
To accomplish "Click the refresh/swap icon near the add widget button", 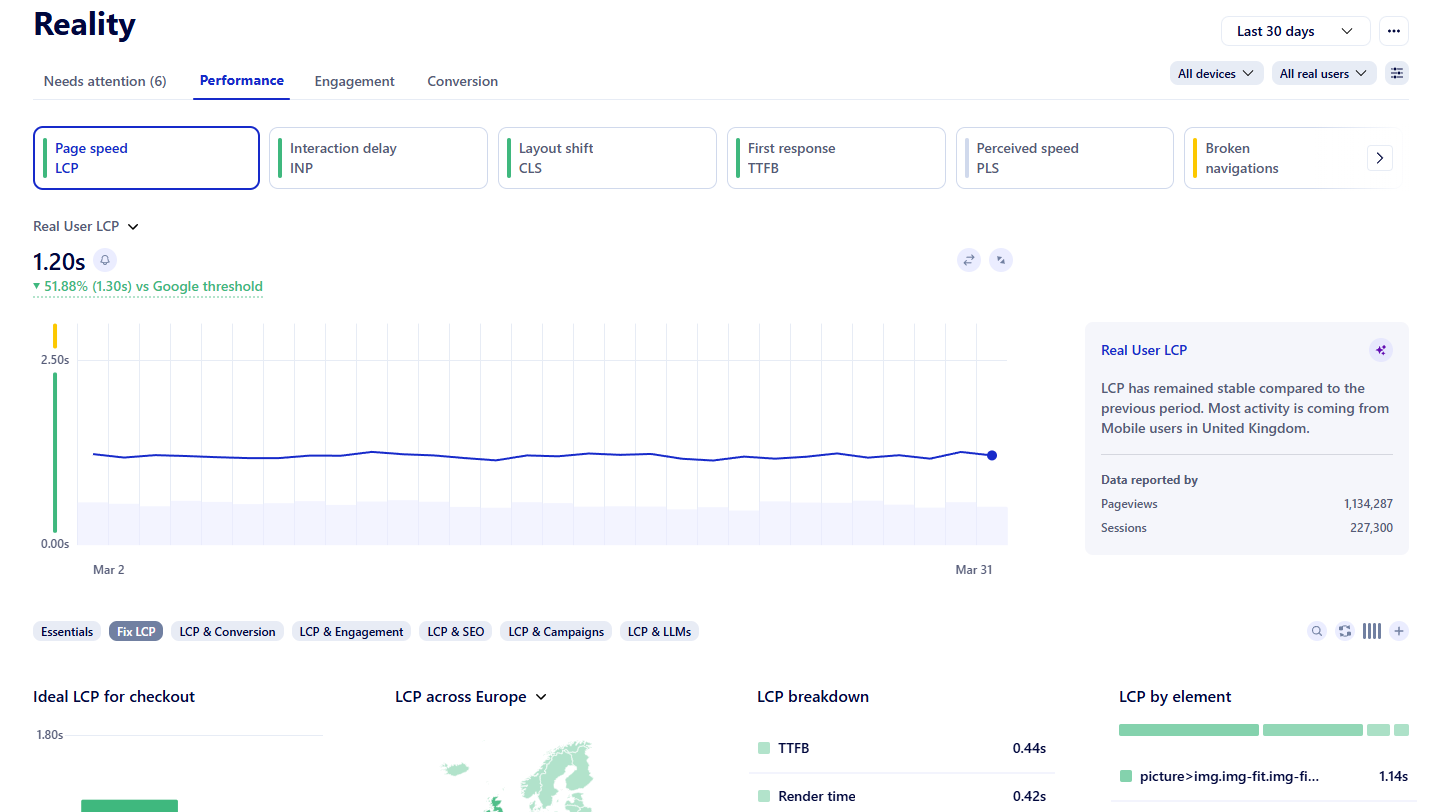I will coord(1344,631).
